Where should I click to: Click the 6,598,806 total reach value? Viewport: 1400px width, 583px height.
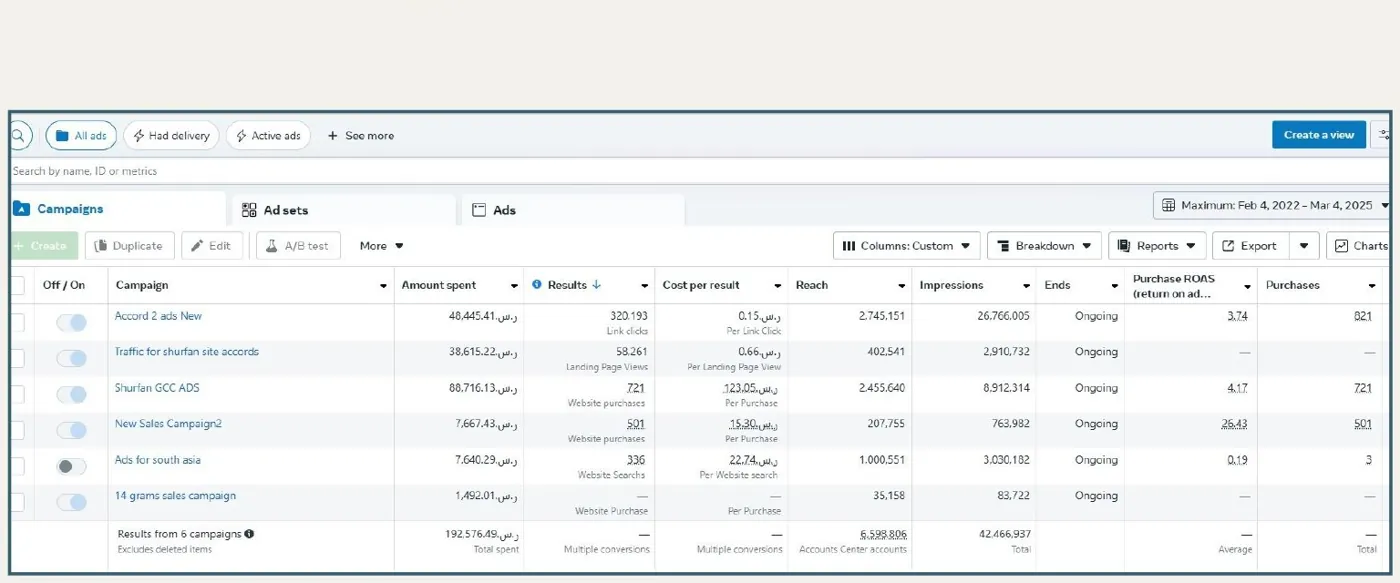[883, 534]
